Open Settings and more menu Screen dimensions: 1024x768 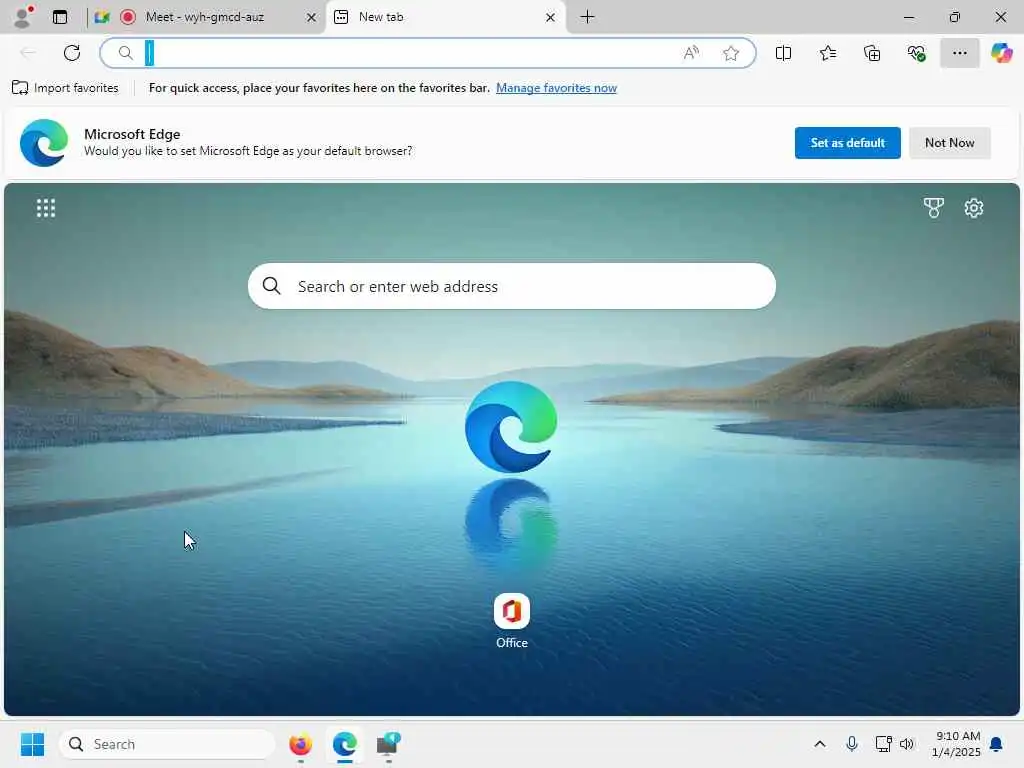click(x=959, y=53)
